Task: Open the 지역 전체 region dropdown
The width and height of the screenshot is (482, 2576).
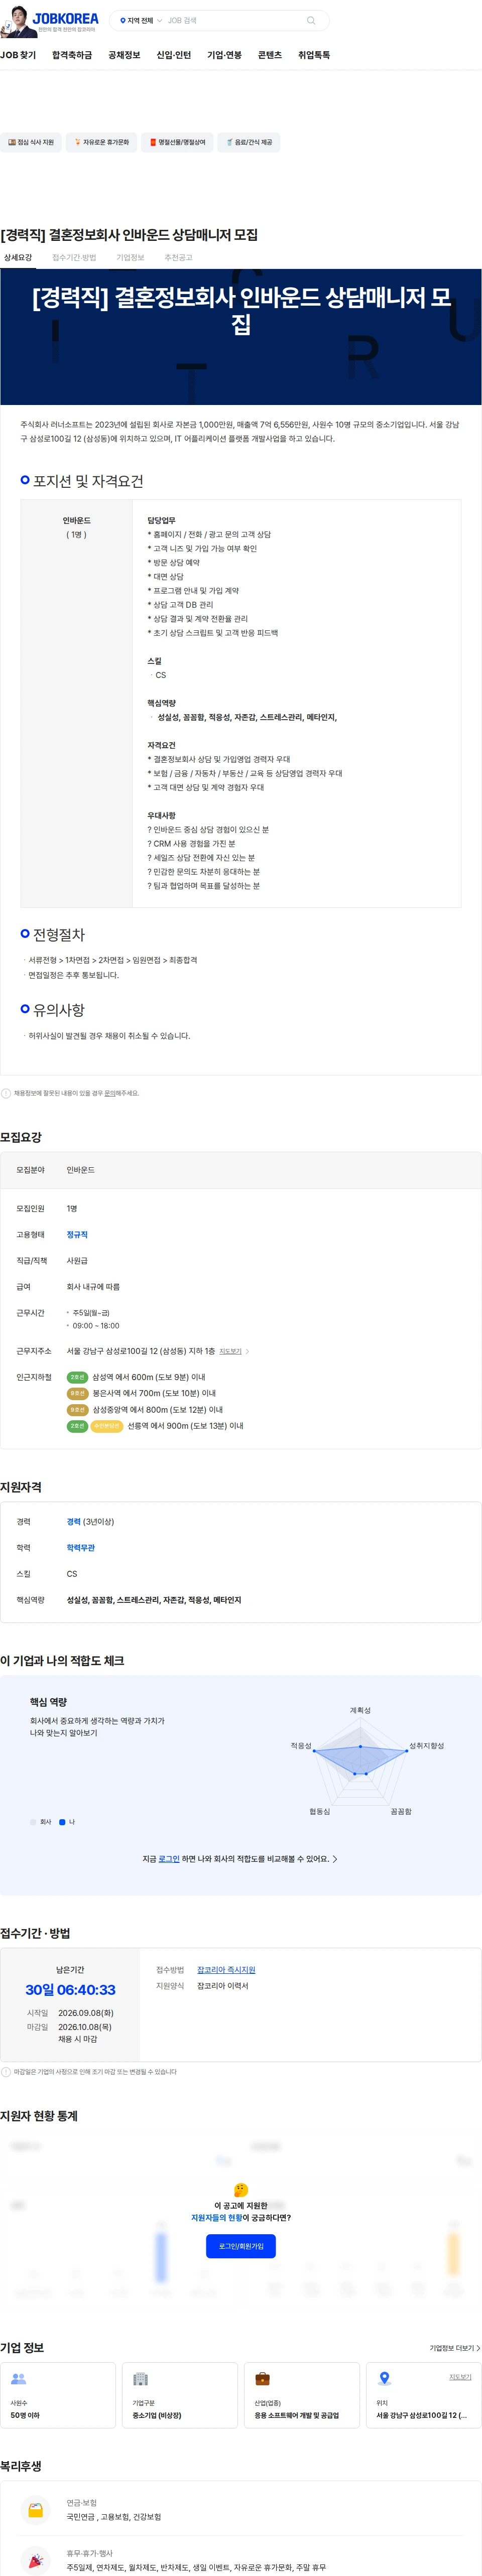Action: [x=140, y=20]
